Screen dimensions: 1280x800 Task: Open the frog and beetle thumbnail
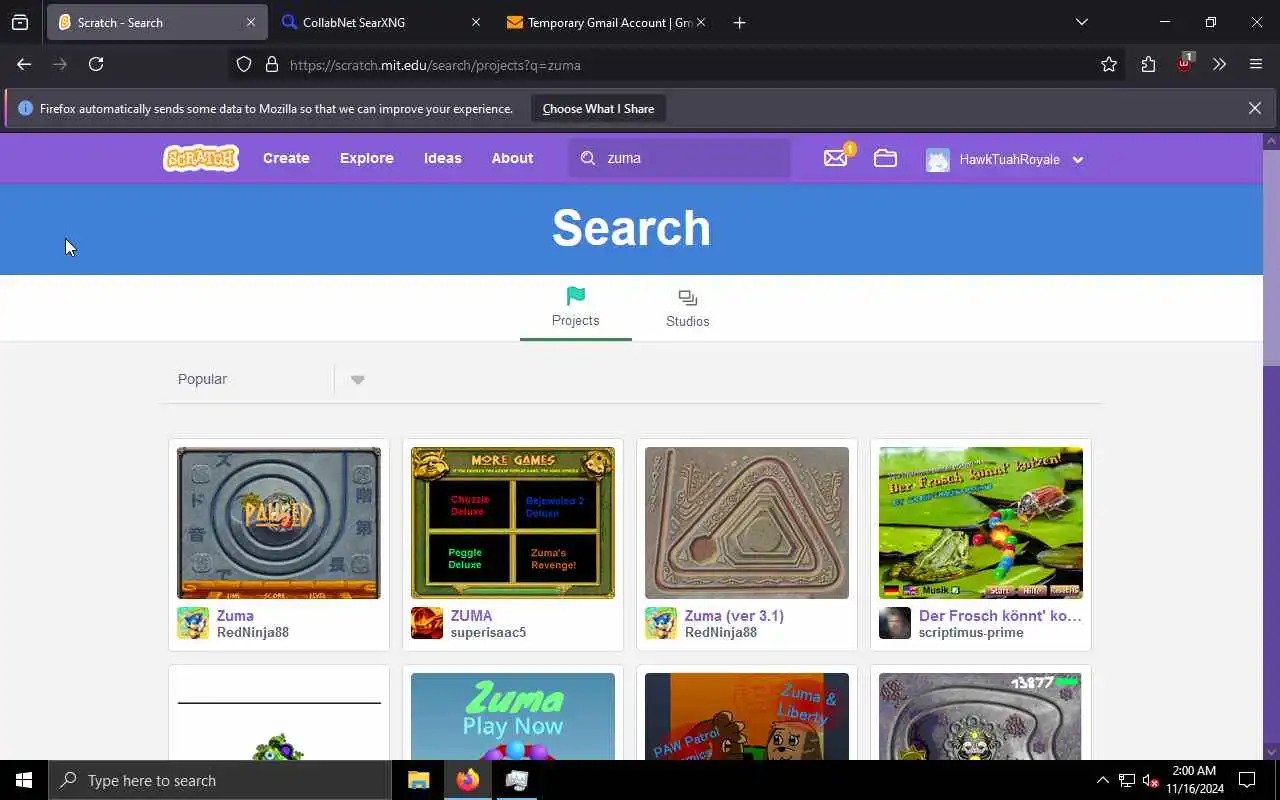[x=981, y=523]
